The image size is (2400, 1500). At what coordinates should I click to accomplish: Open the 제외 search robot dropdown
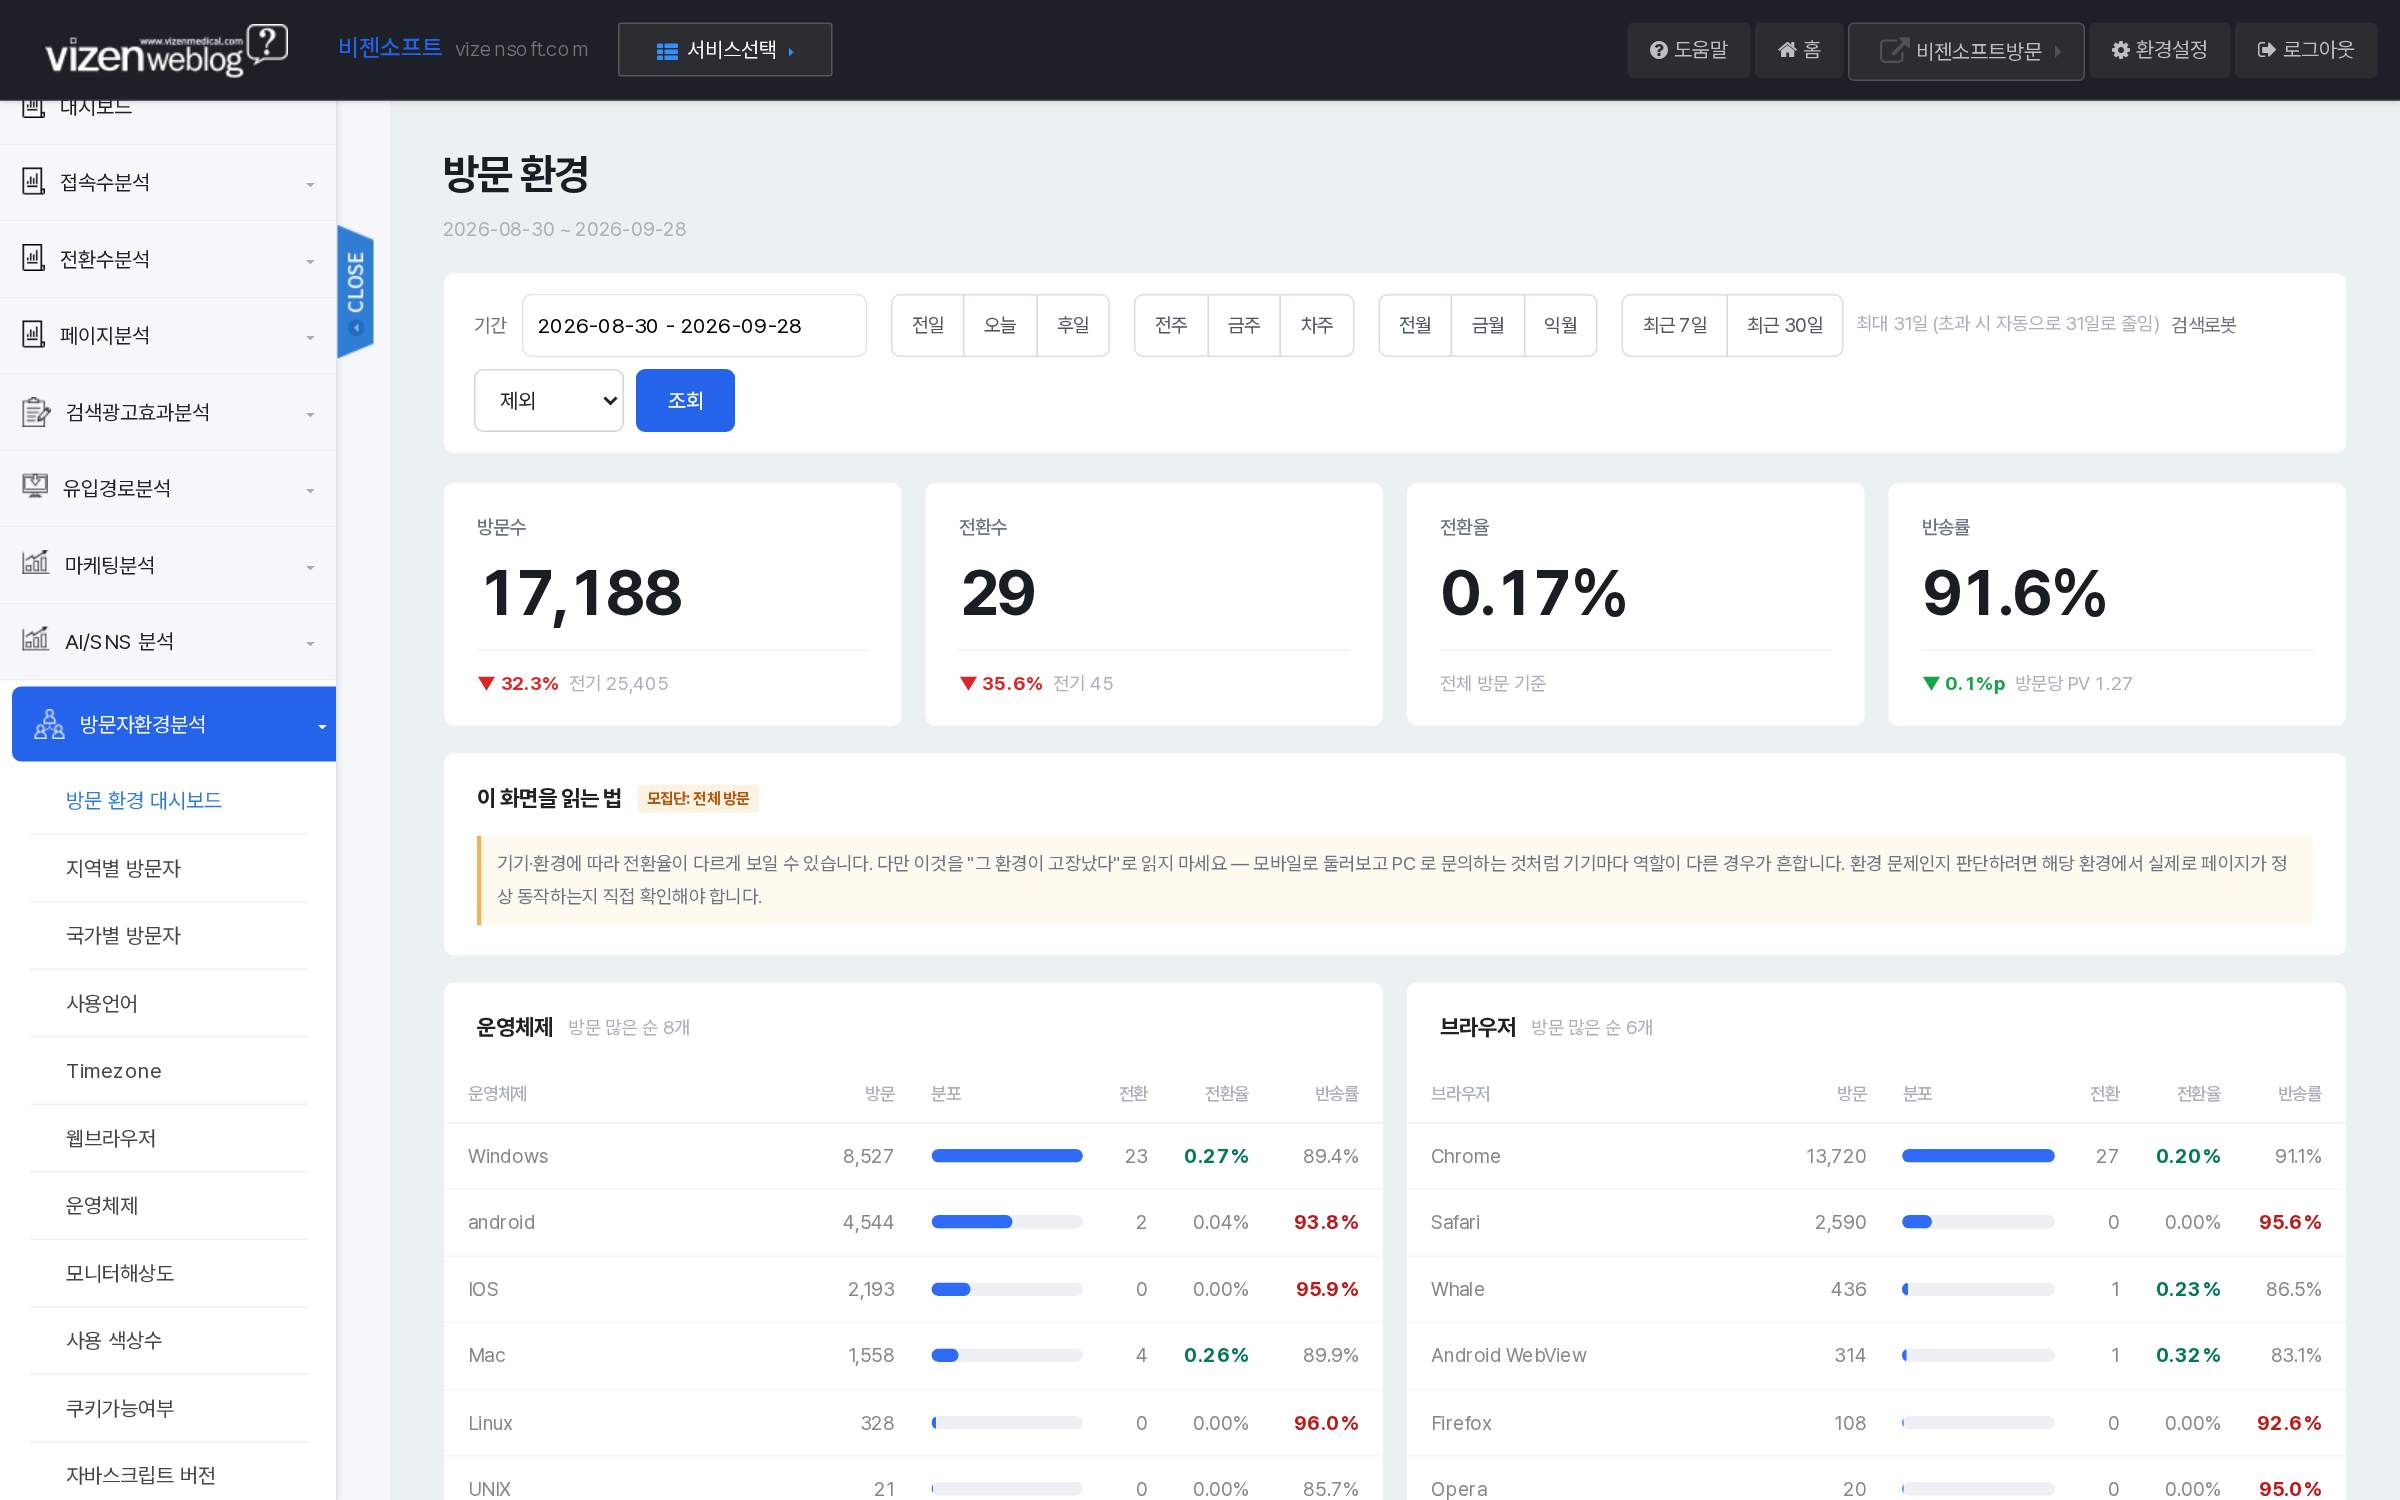point(549,401)
